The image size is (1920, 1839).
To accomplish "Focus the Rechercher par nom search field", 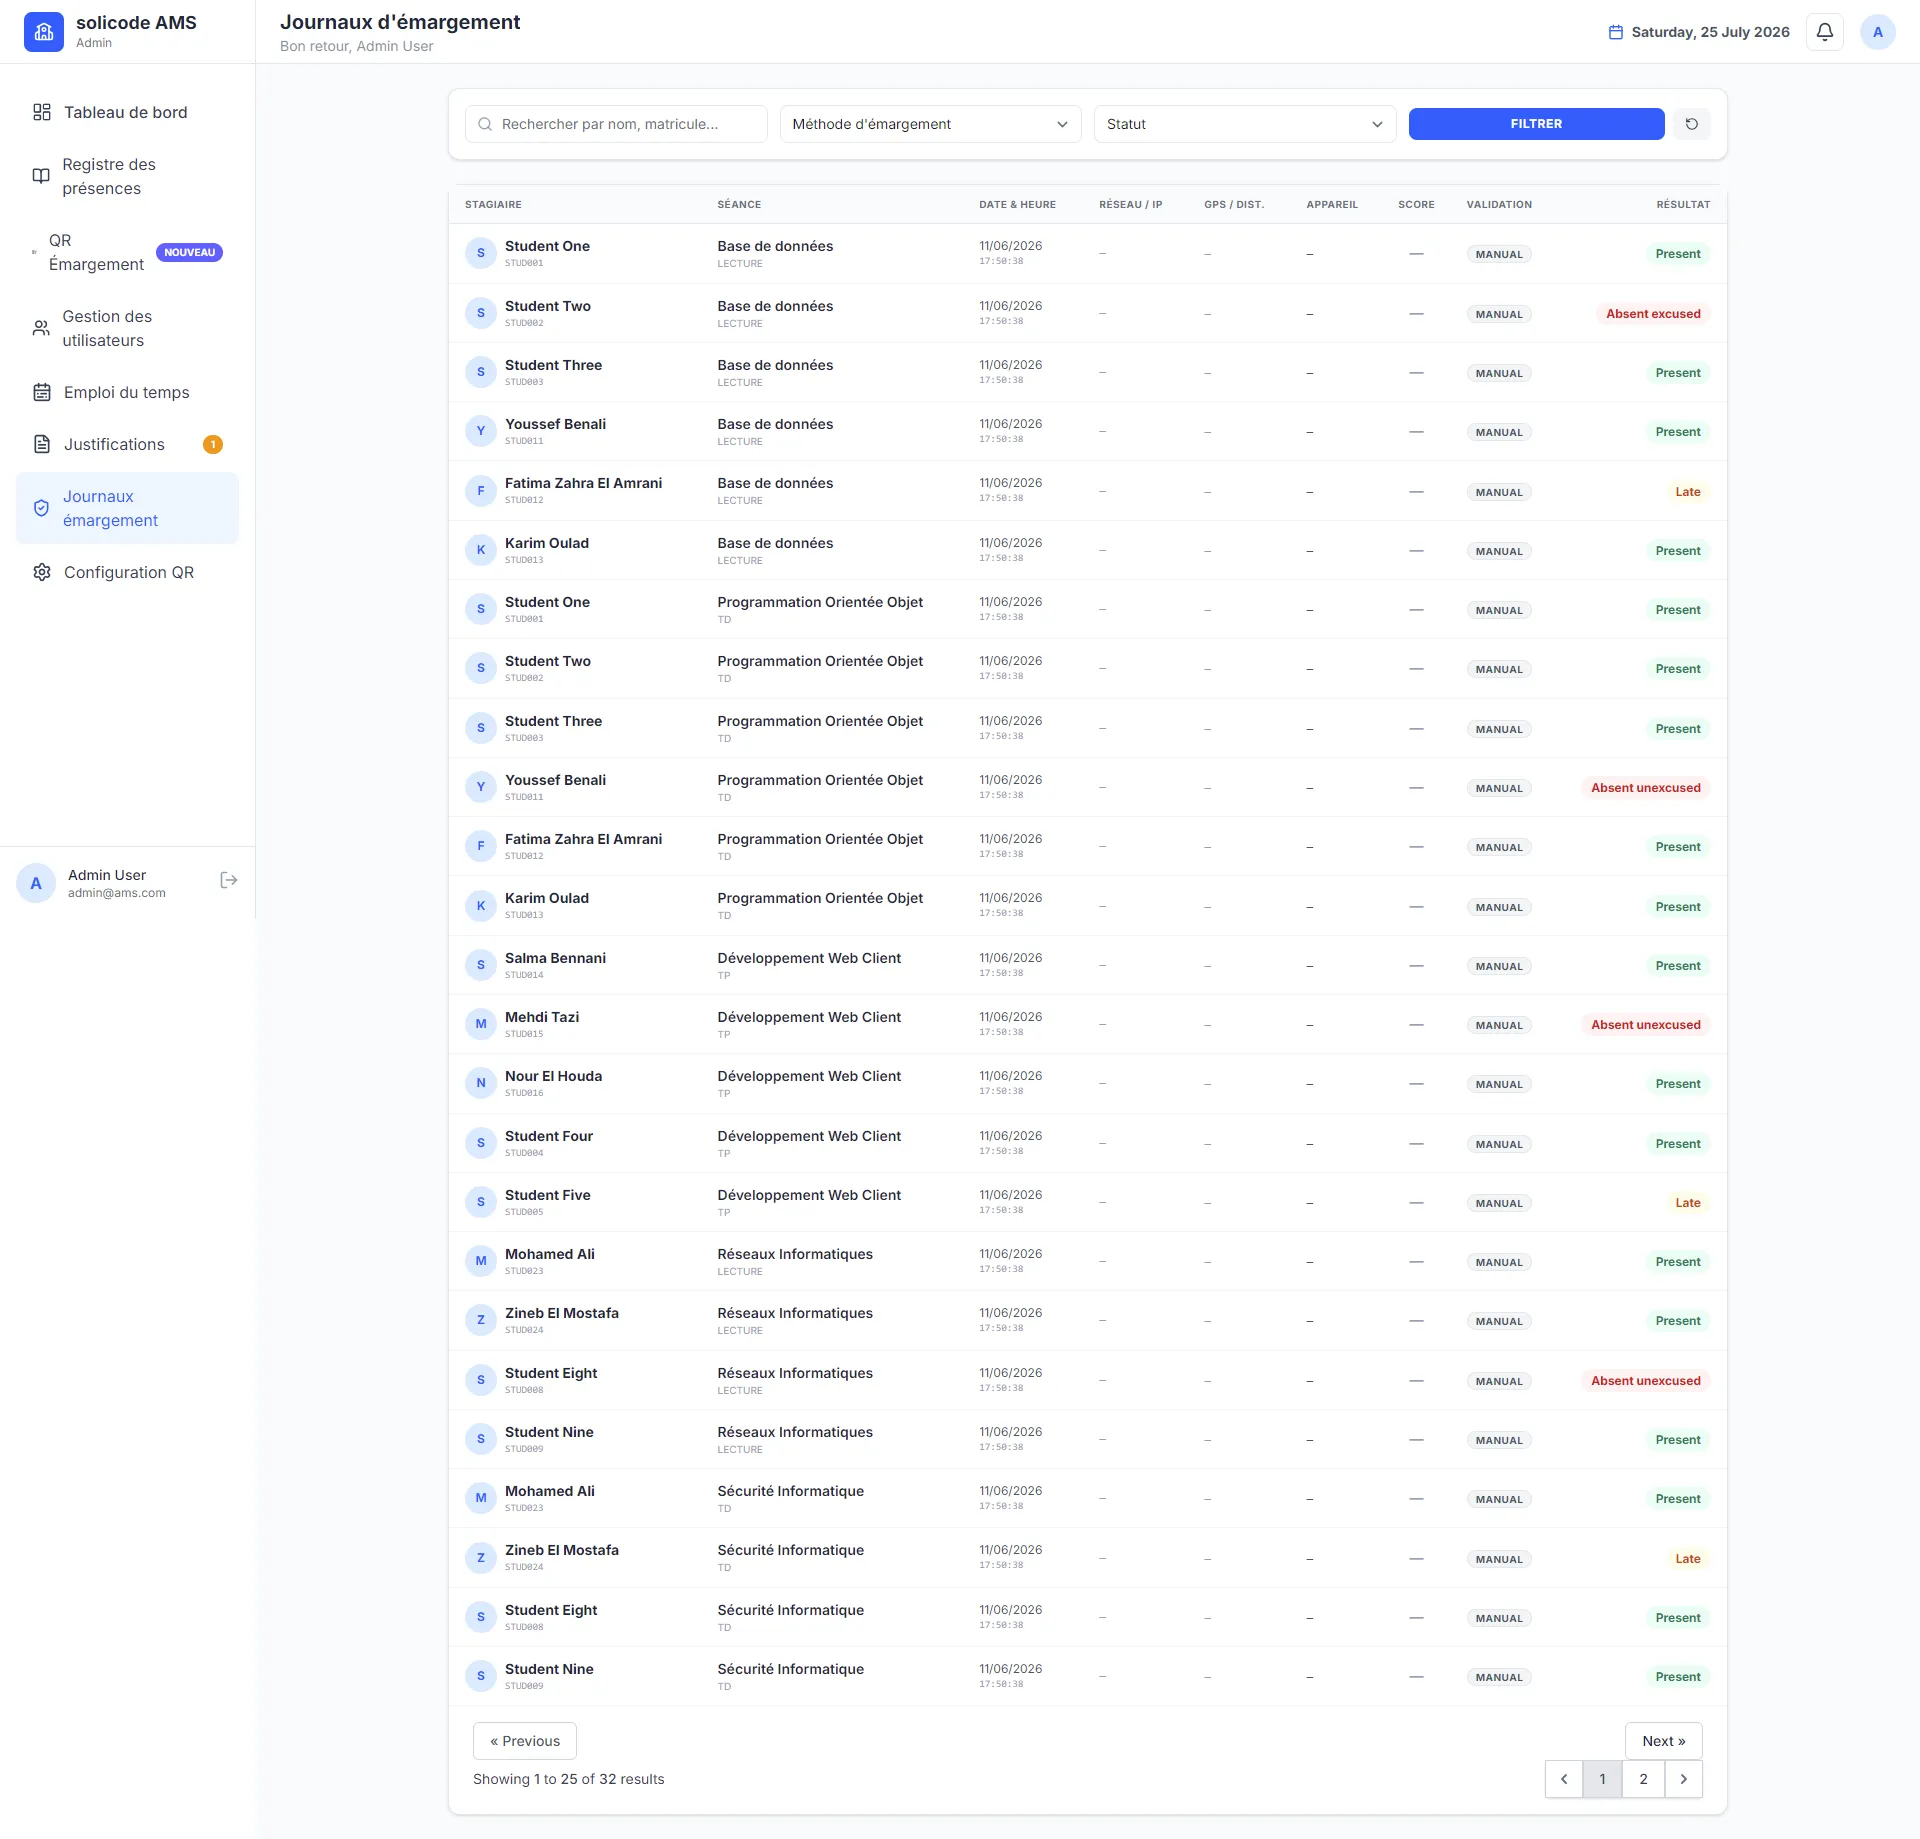I will (616, 124).
